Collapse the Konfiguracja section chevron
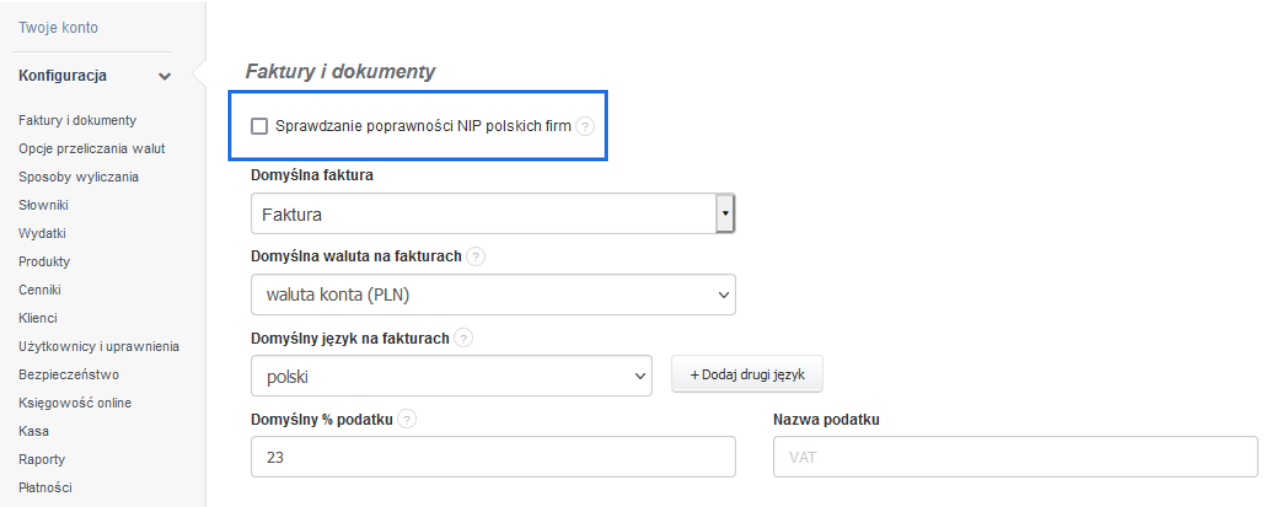Image resolution: width=1279 pixels, height=507 pixels. [165, 76]
